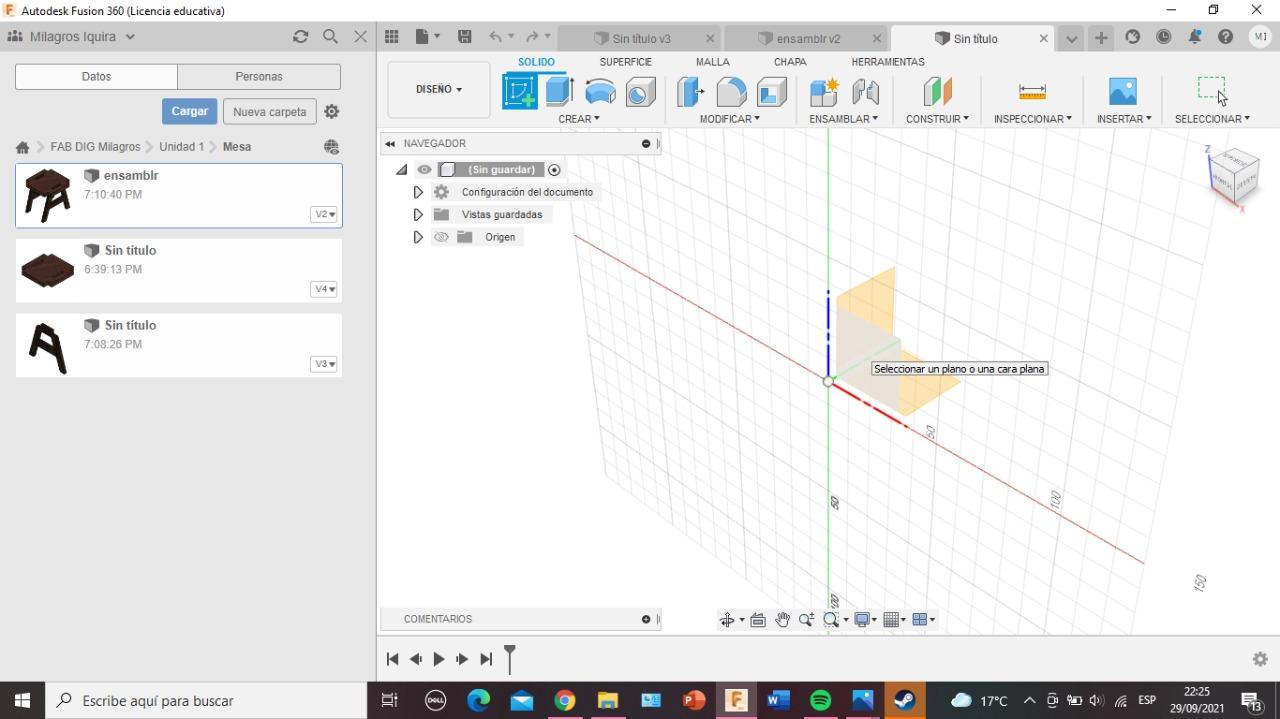Click the home icon in breadcrumb
Image resolution: width=1280 pixels, height=719 pixels.
point(22,147)
